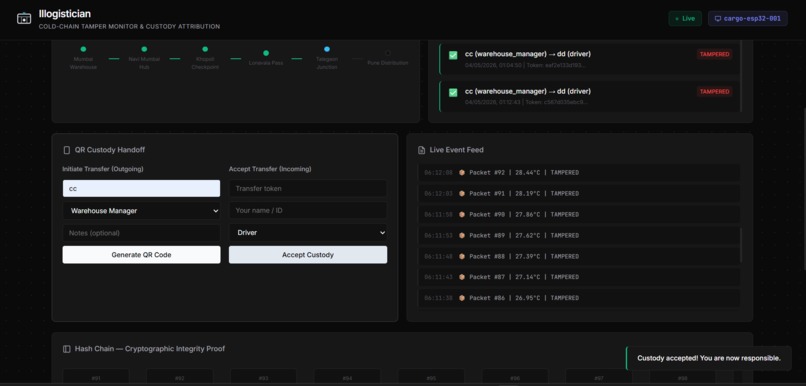Click the cargo-esp32-001 device badge
This screenshot has width=806, height=386.
point(747,19)
